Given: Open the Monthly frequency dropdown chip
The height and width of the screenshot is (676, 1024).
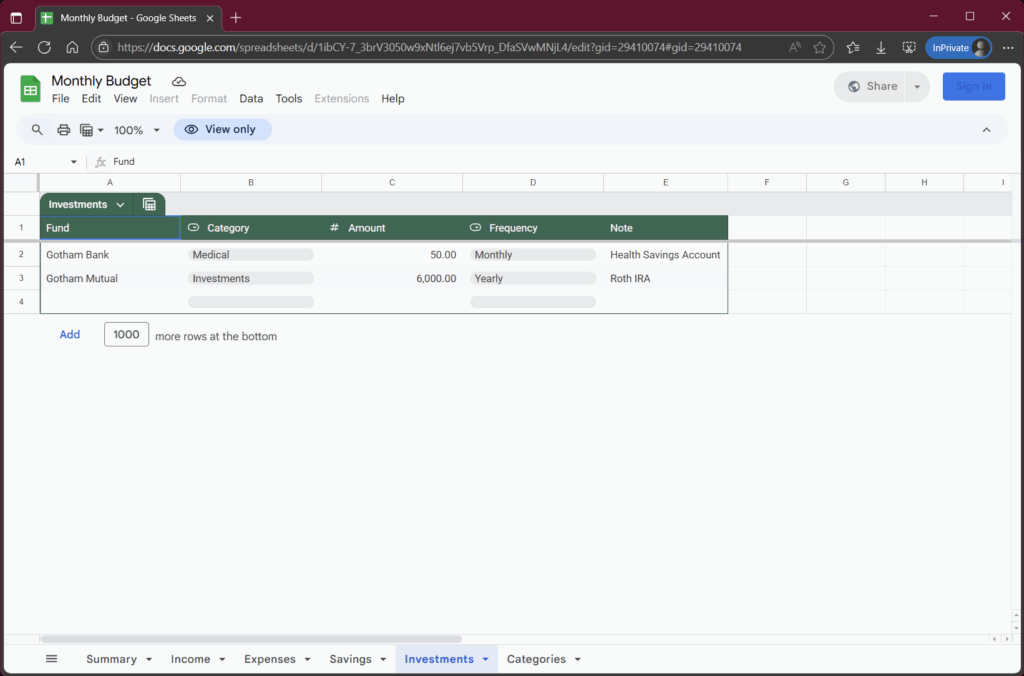Looking at the screenshot, I should (533, 255).
